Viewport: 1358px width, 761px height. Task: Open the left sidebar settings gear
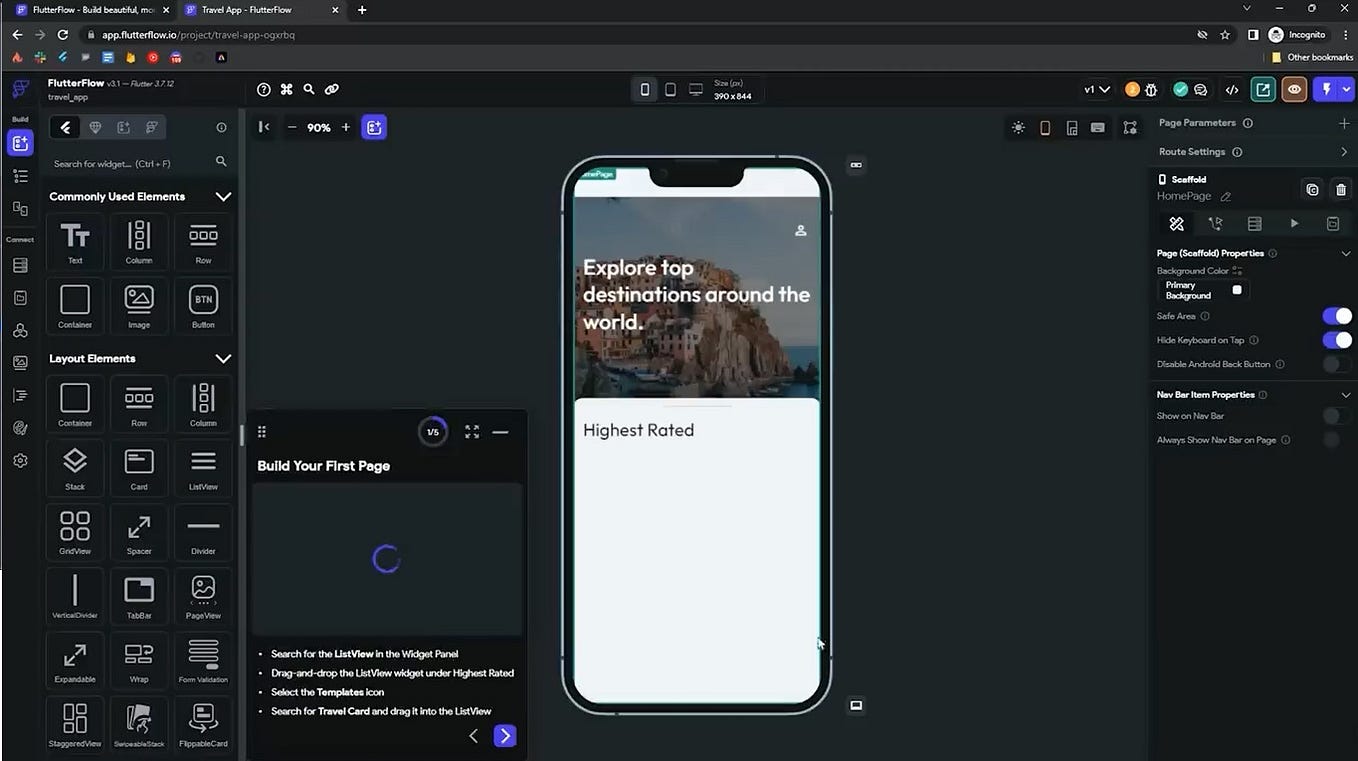click(x=19, y=460)
